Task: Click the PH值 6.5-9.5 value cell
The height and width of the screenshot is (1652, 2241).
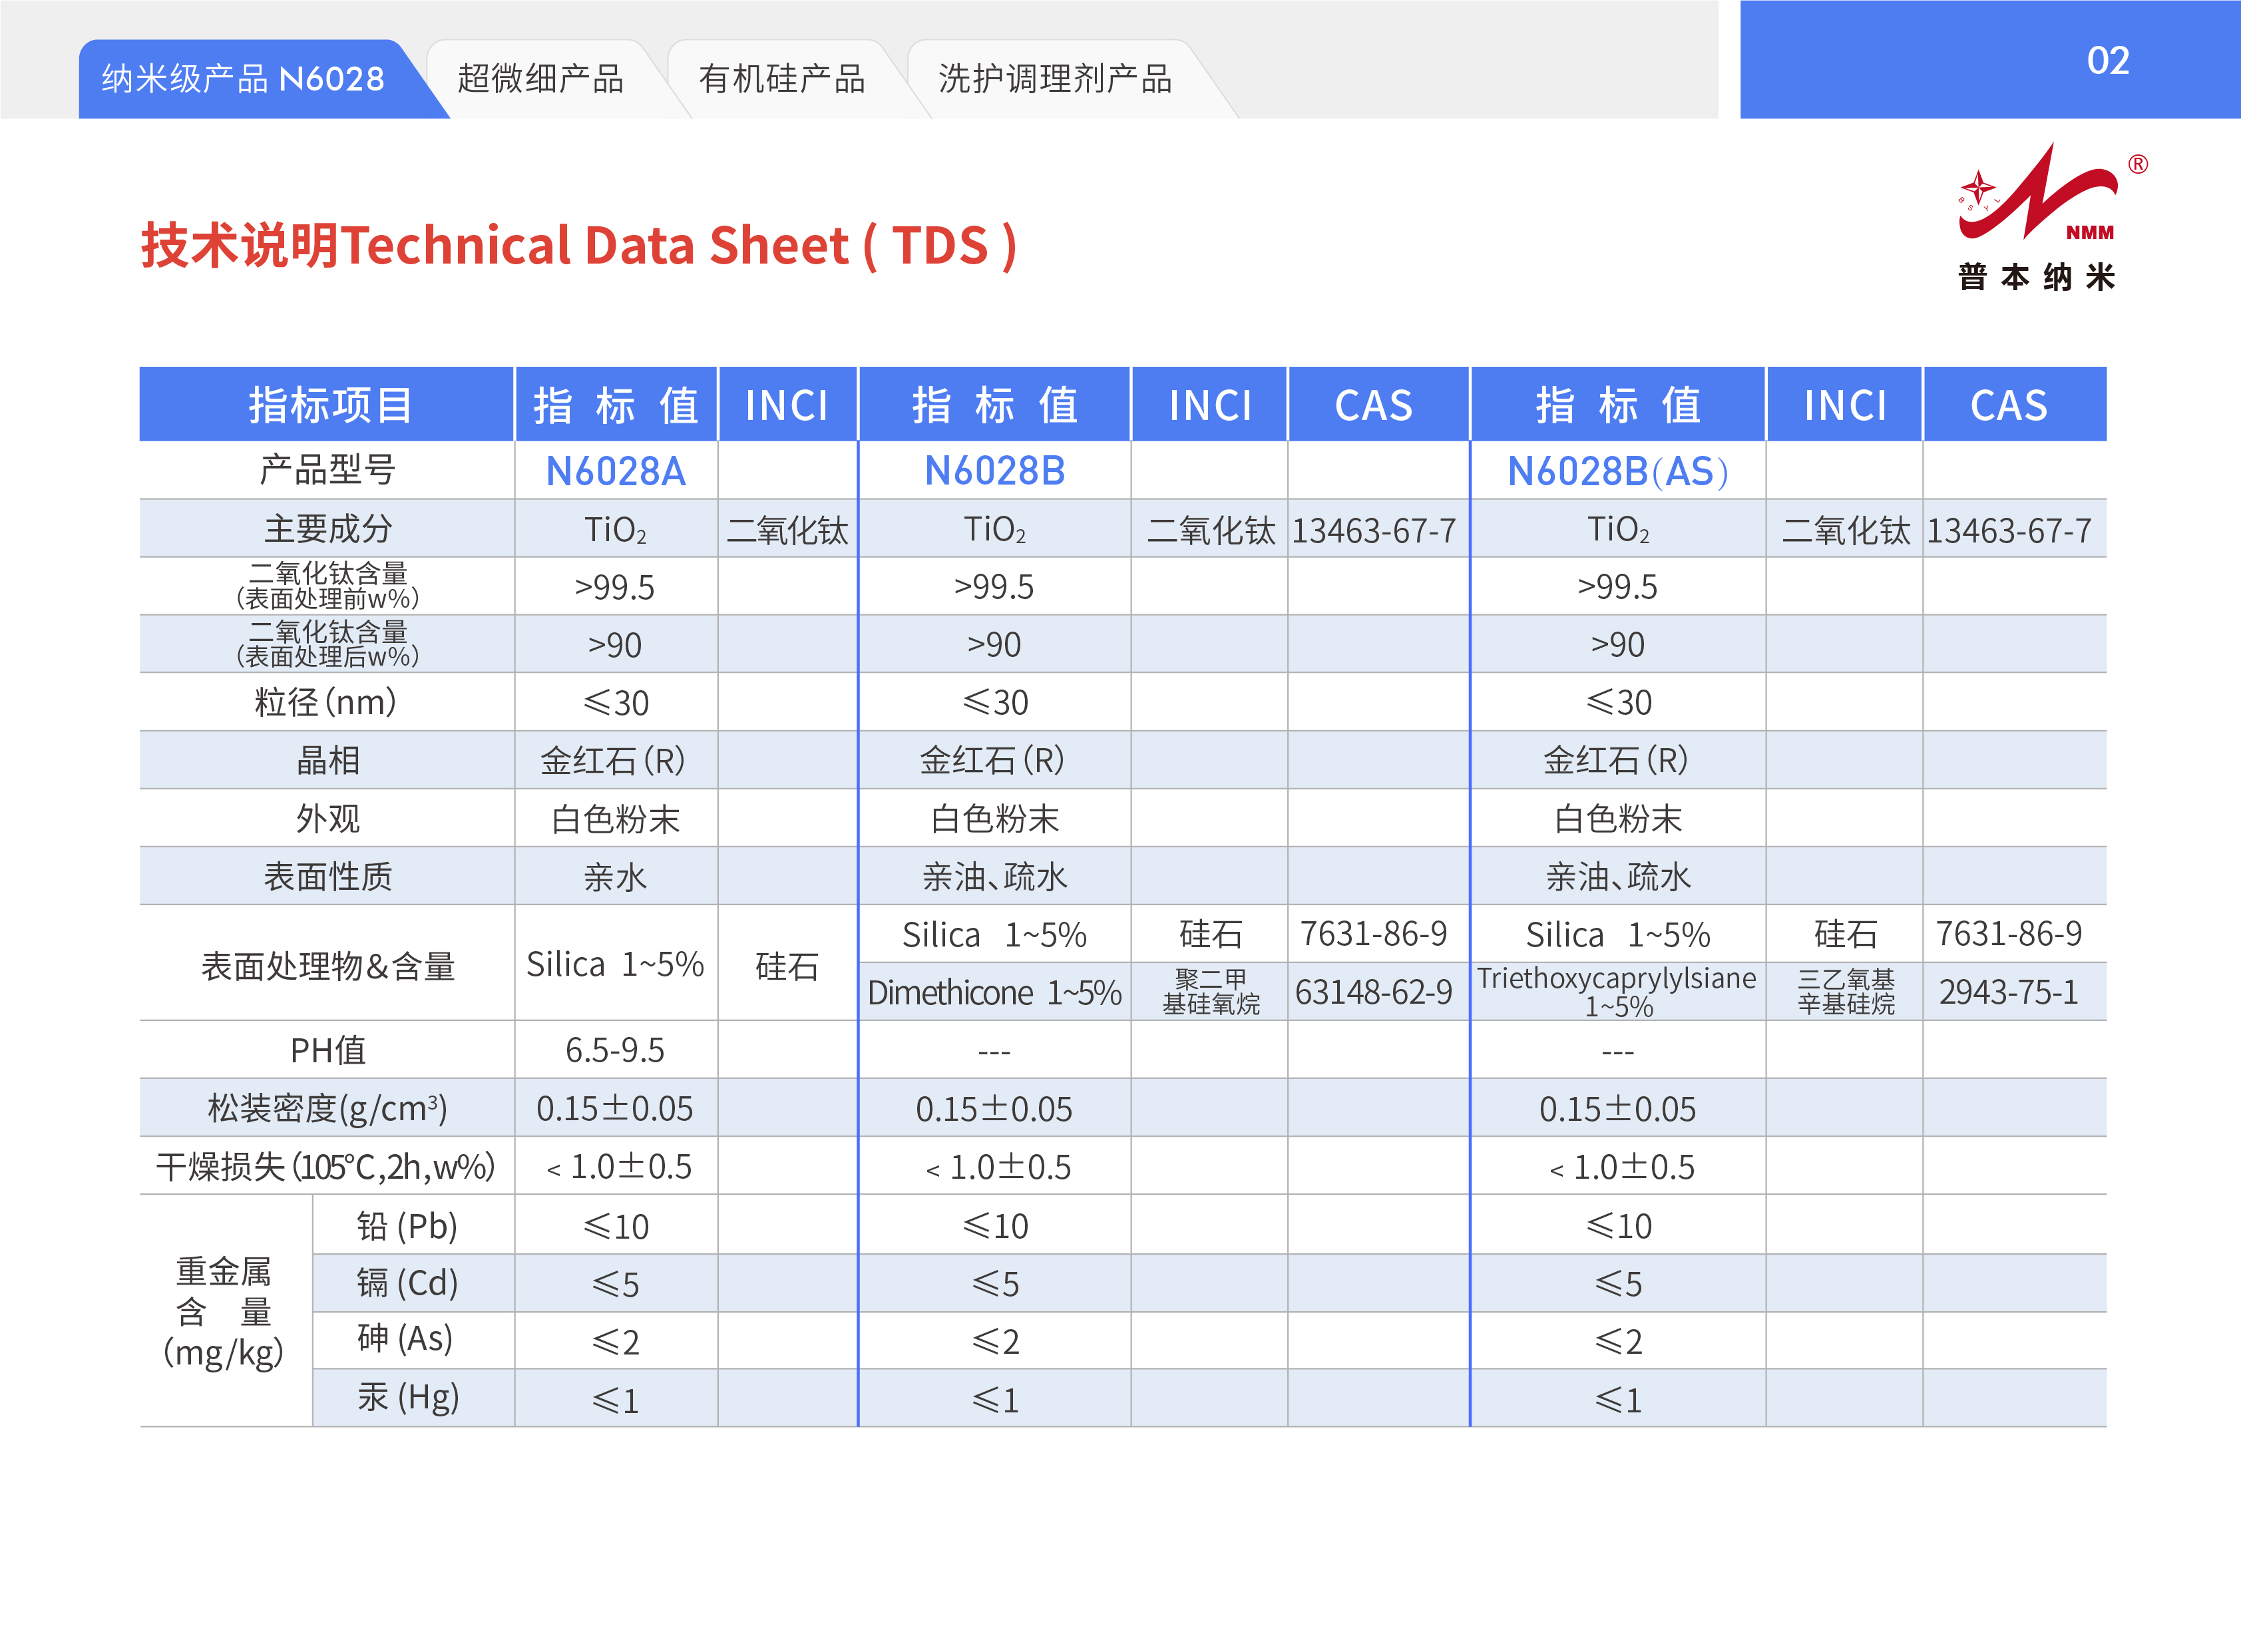Action: (x=615, y=1050)
